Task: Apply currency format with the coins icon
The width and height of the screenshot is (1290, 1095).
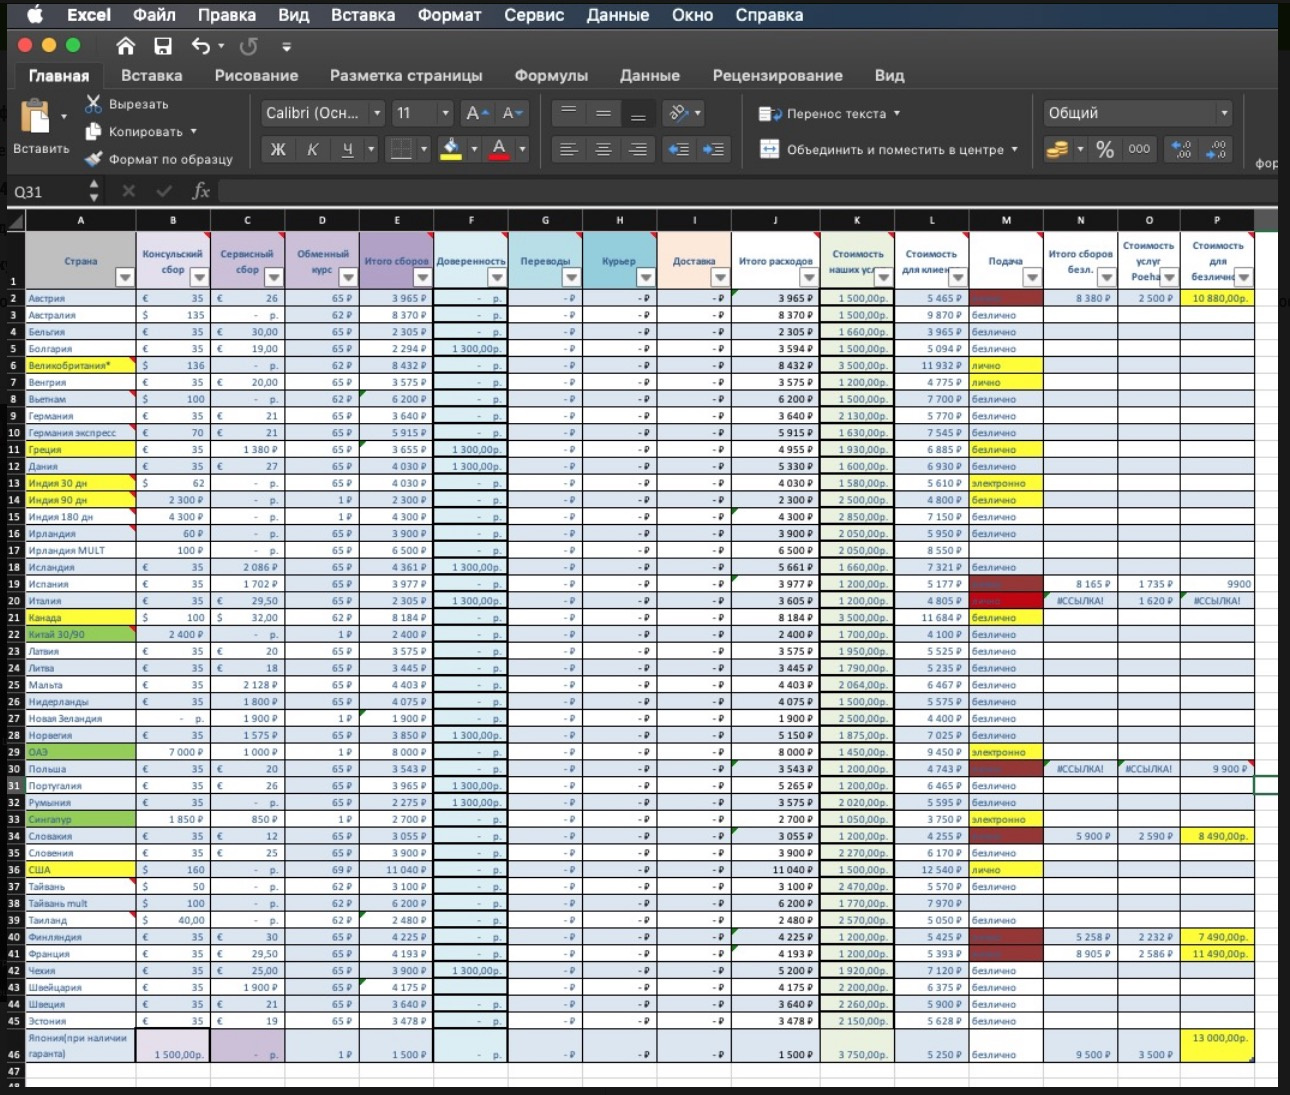Action: point(1057,149)
